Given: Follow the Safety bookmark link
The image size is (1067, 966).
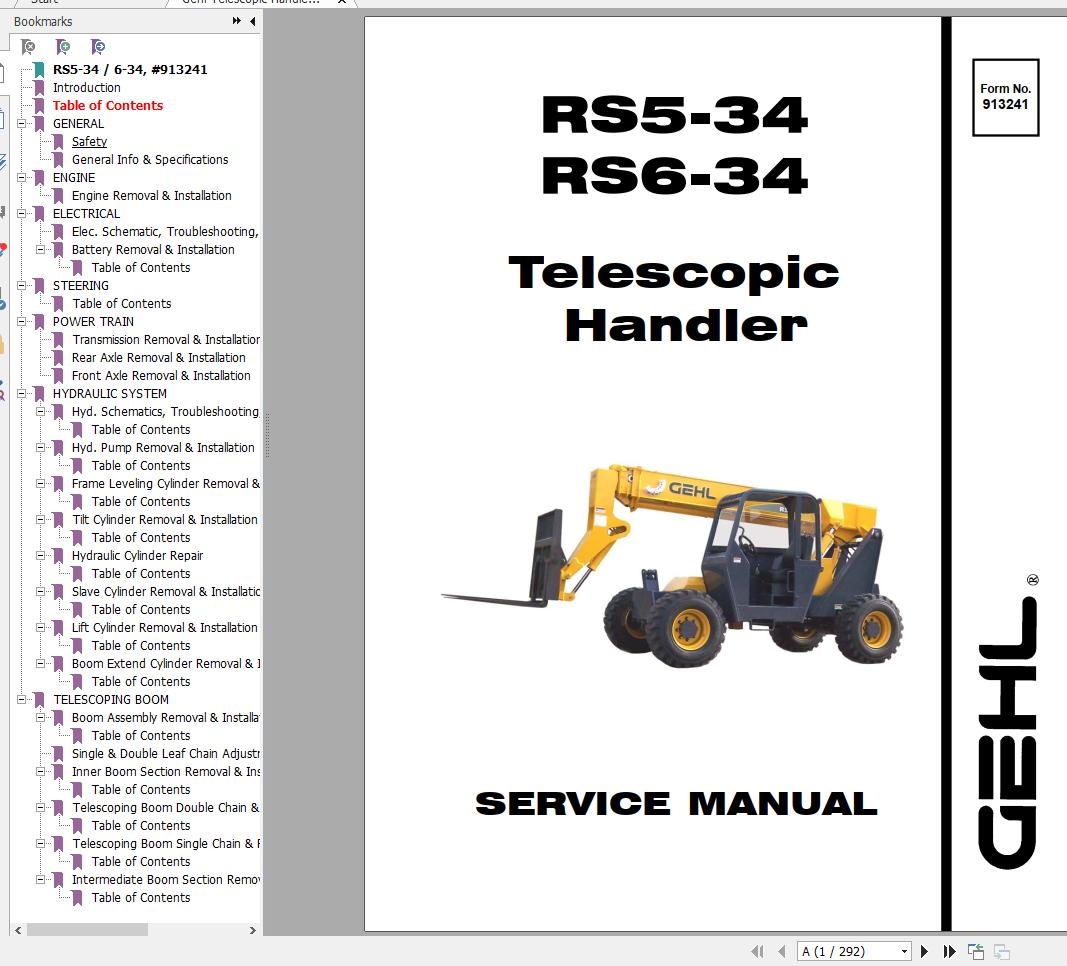Looking at the screenshot, I should tap(88, 141).
